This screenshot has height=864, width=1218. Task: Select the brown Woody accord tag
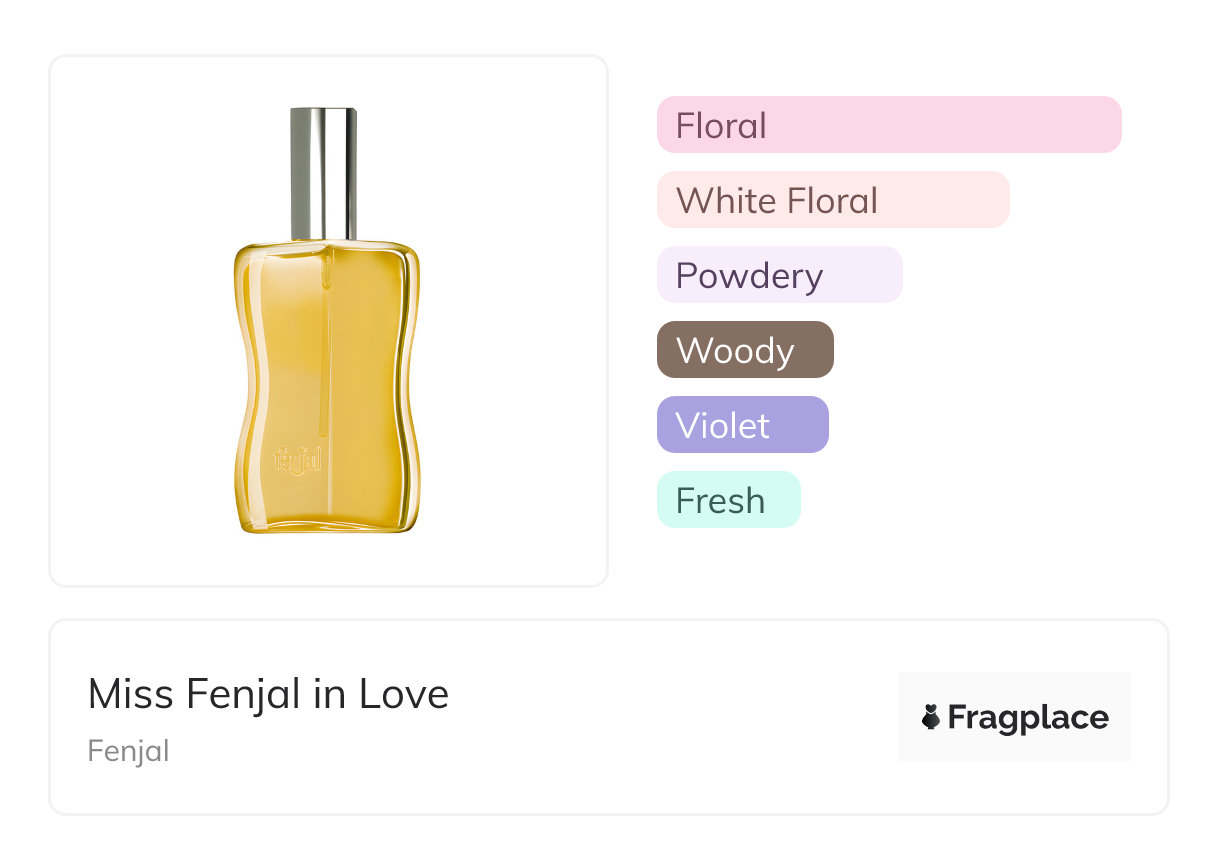coord(744,350)
